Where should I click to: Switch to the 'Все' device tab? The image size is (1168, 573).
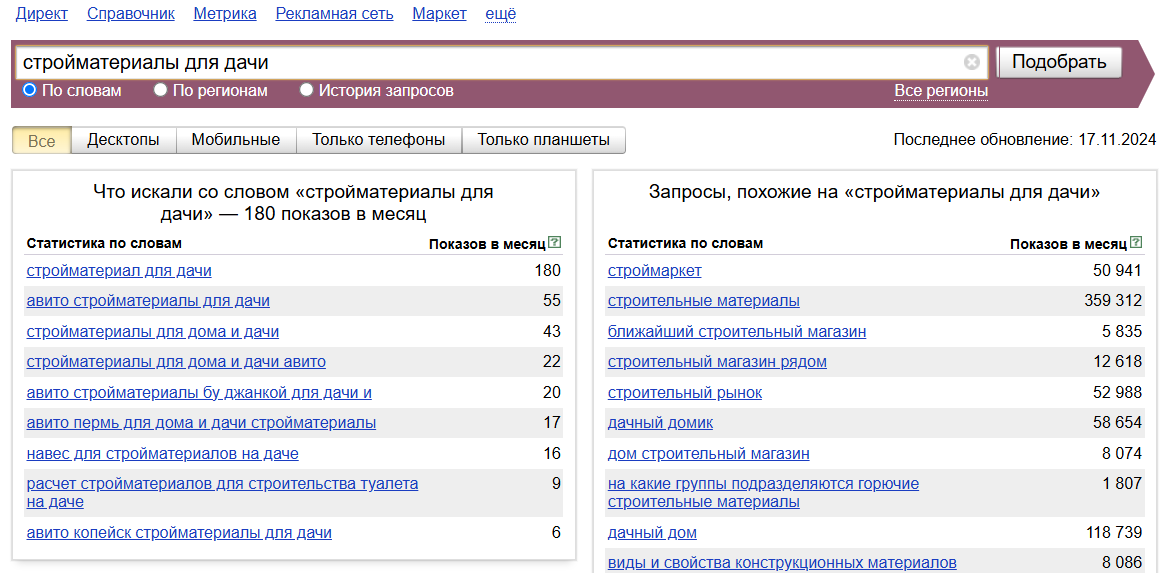pyautogui.click(x=42, y=140)
